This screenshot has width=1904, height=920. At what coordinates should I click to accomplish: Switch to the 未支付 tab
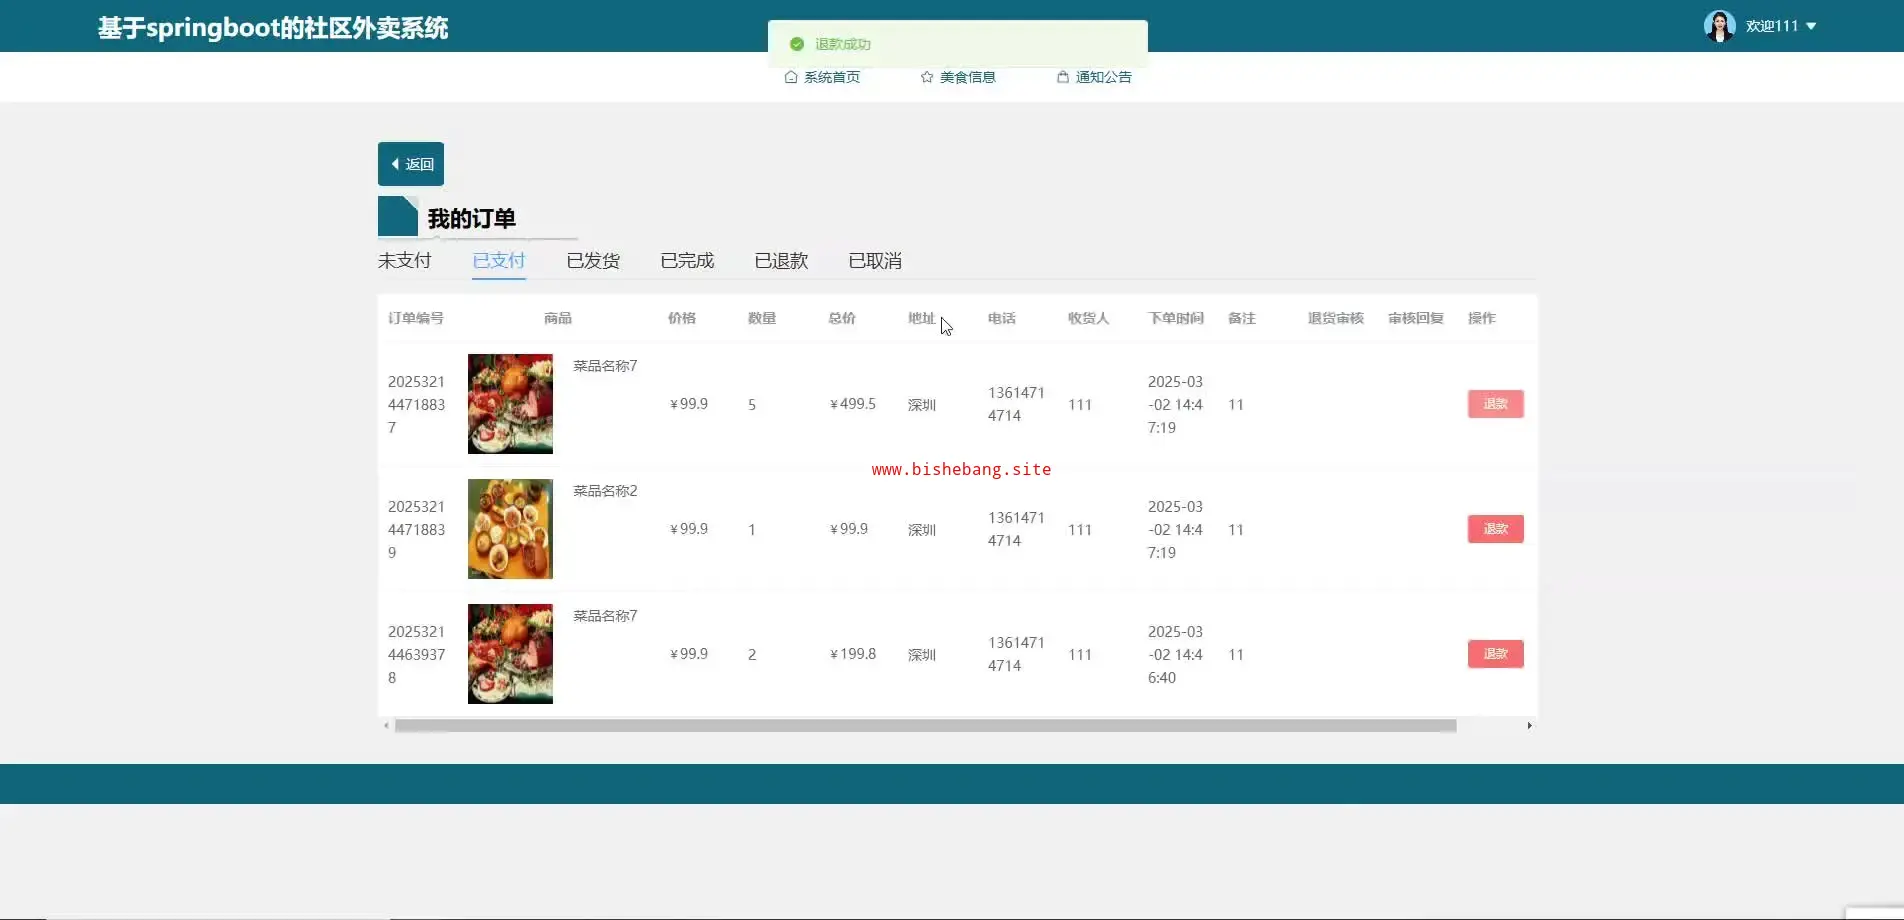coord(404,261)
